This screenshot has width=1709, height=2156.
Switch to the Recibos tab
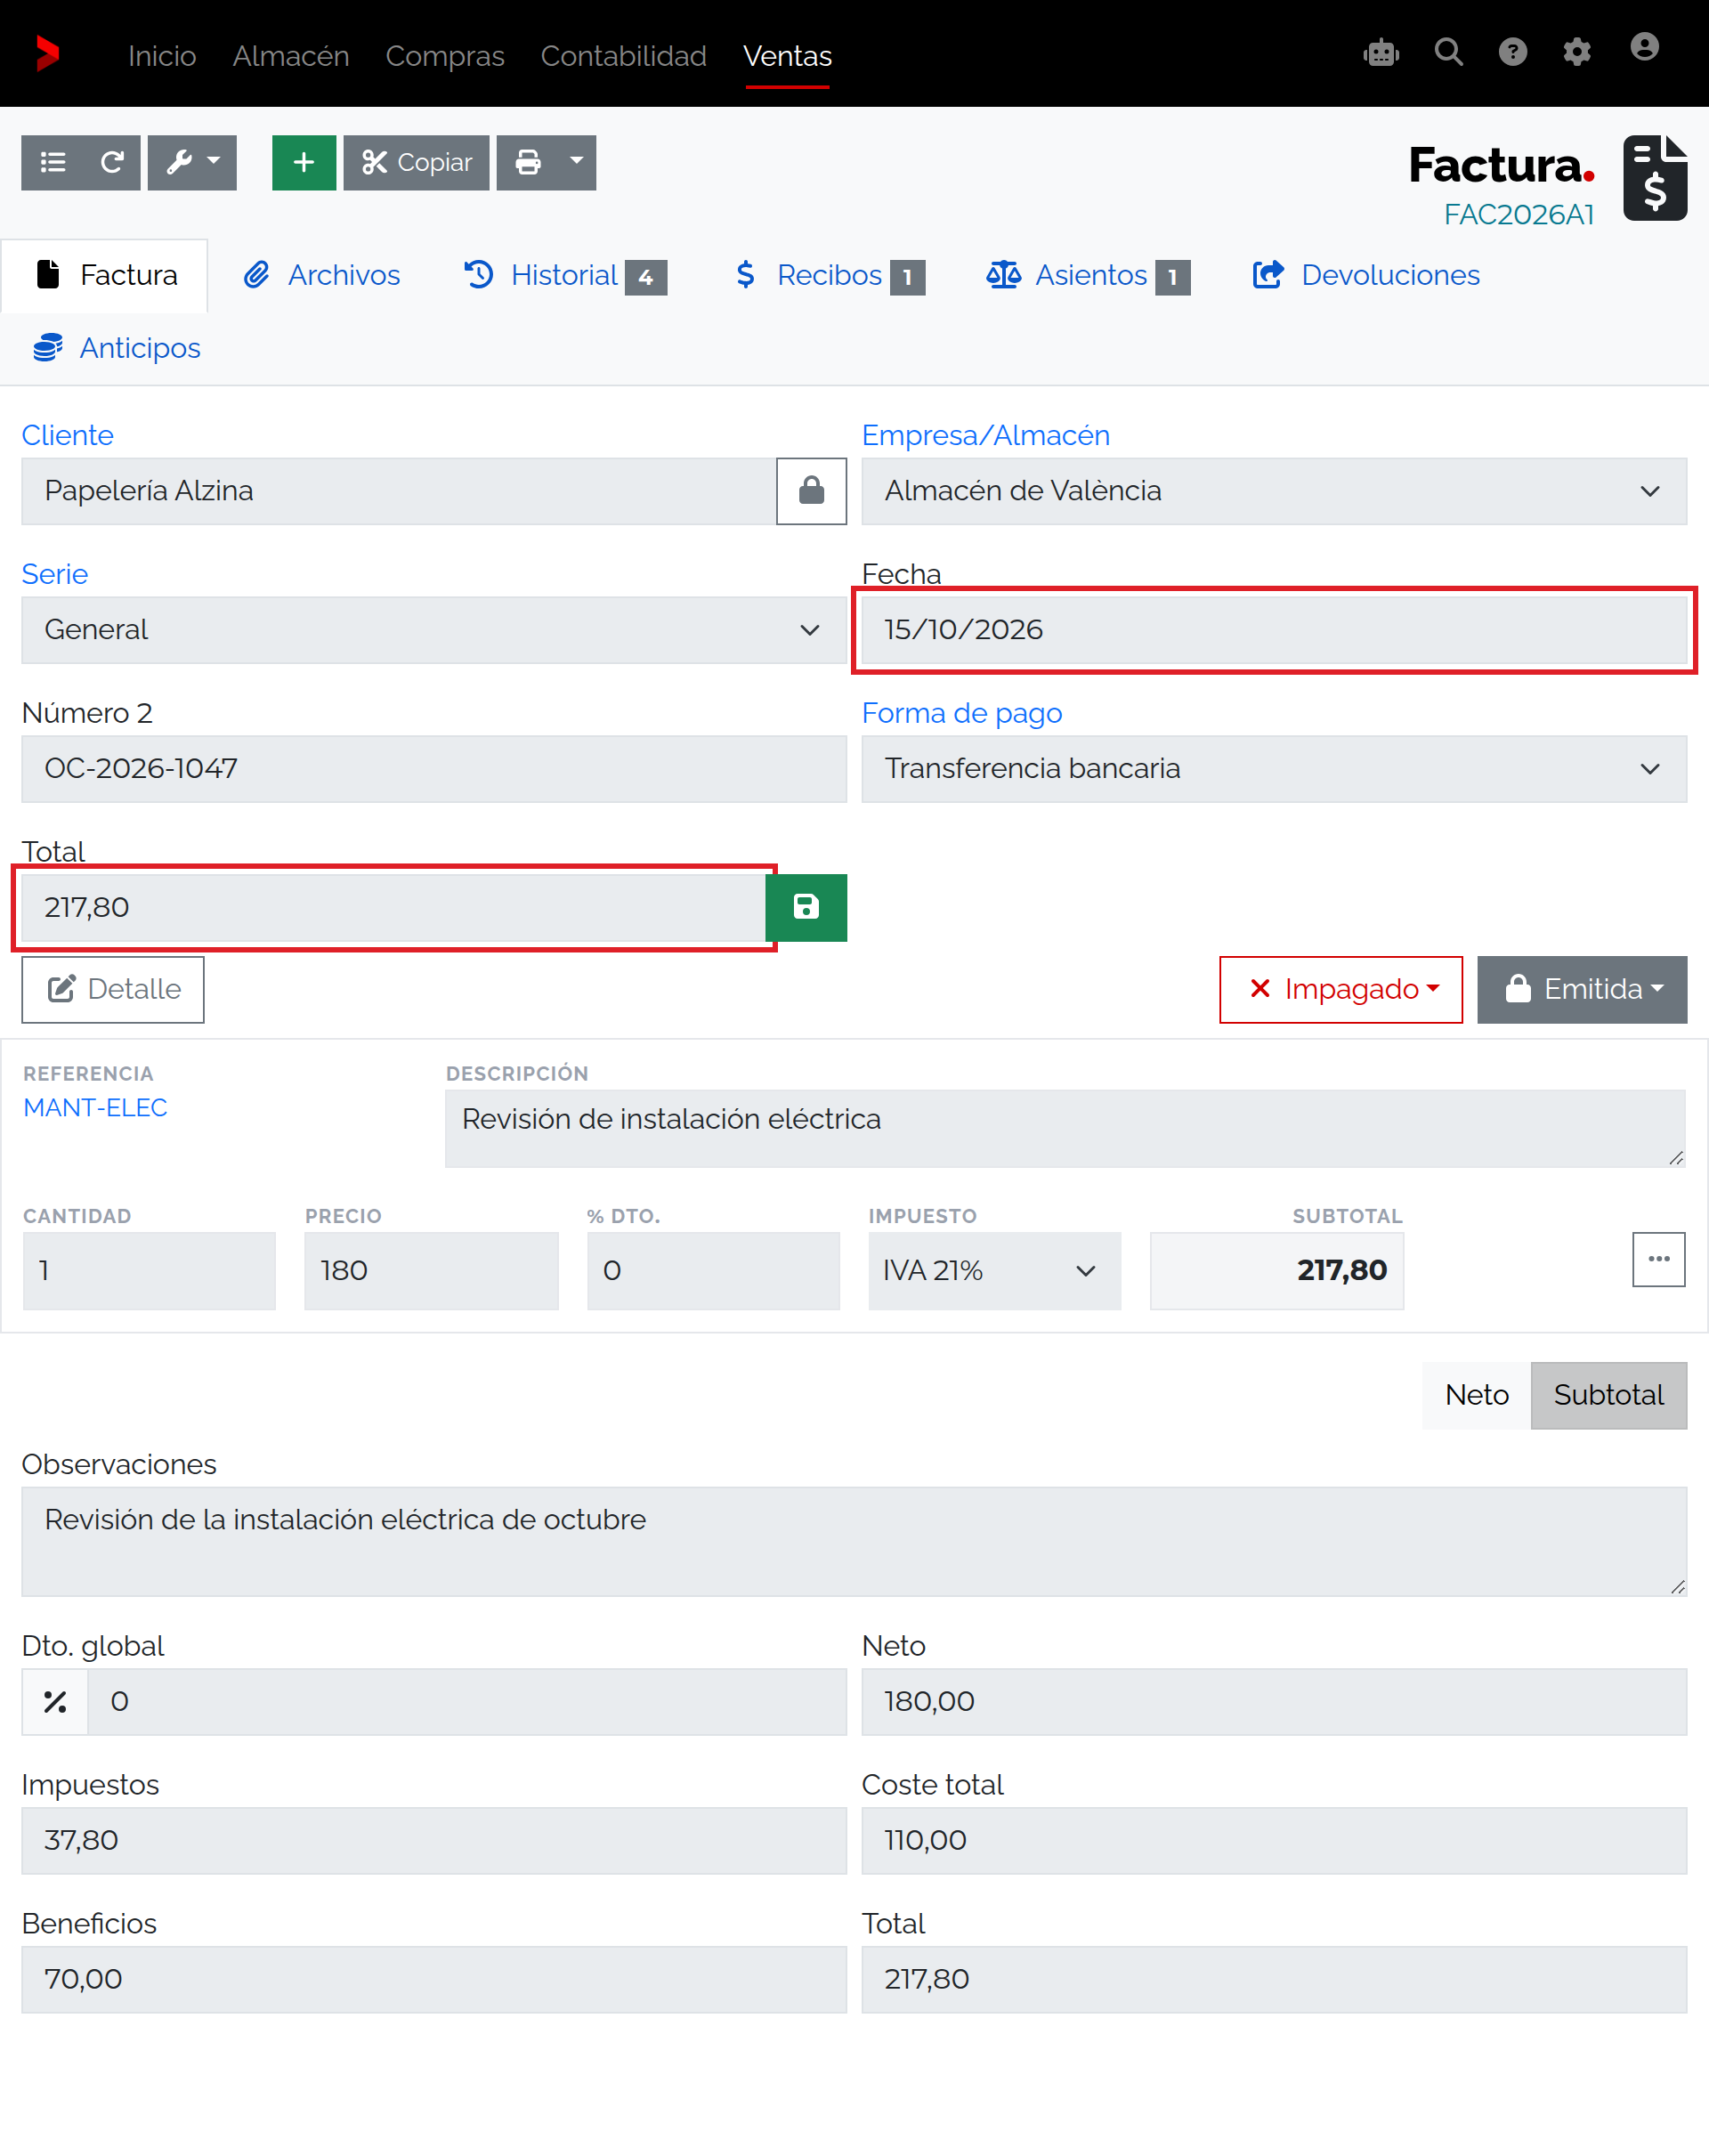click(828, 275)
